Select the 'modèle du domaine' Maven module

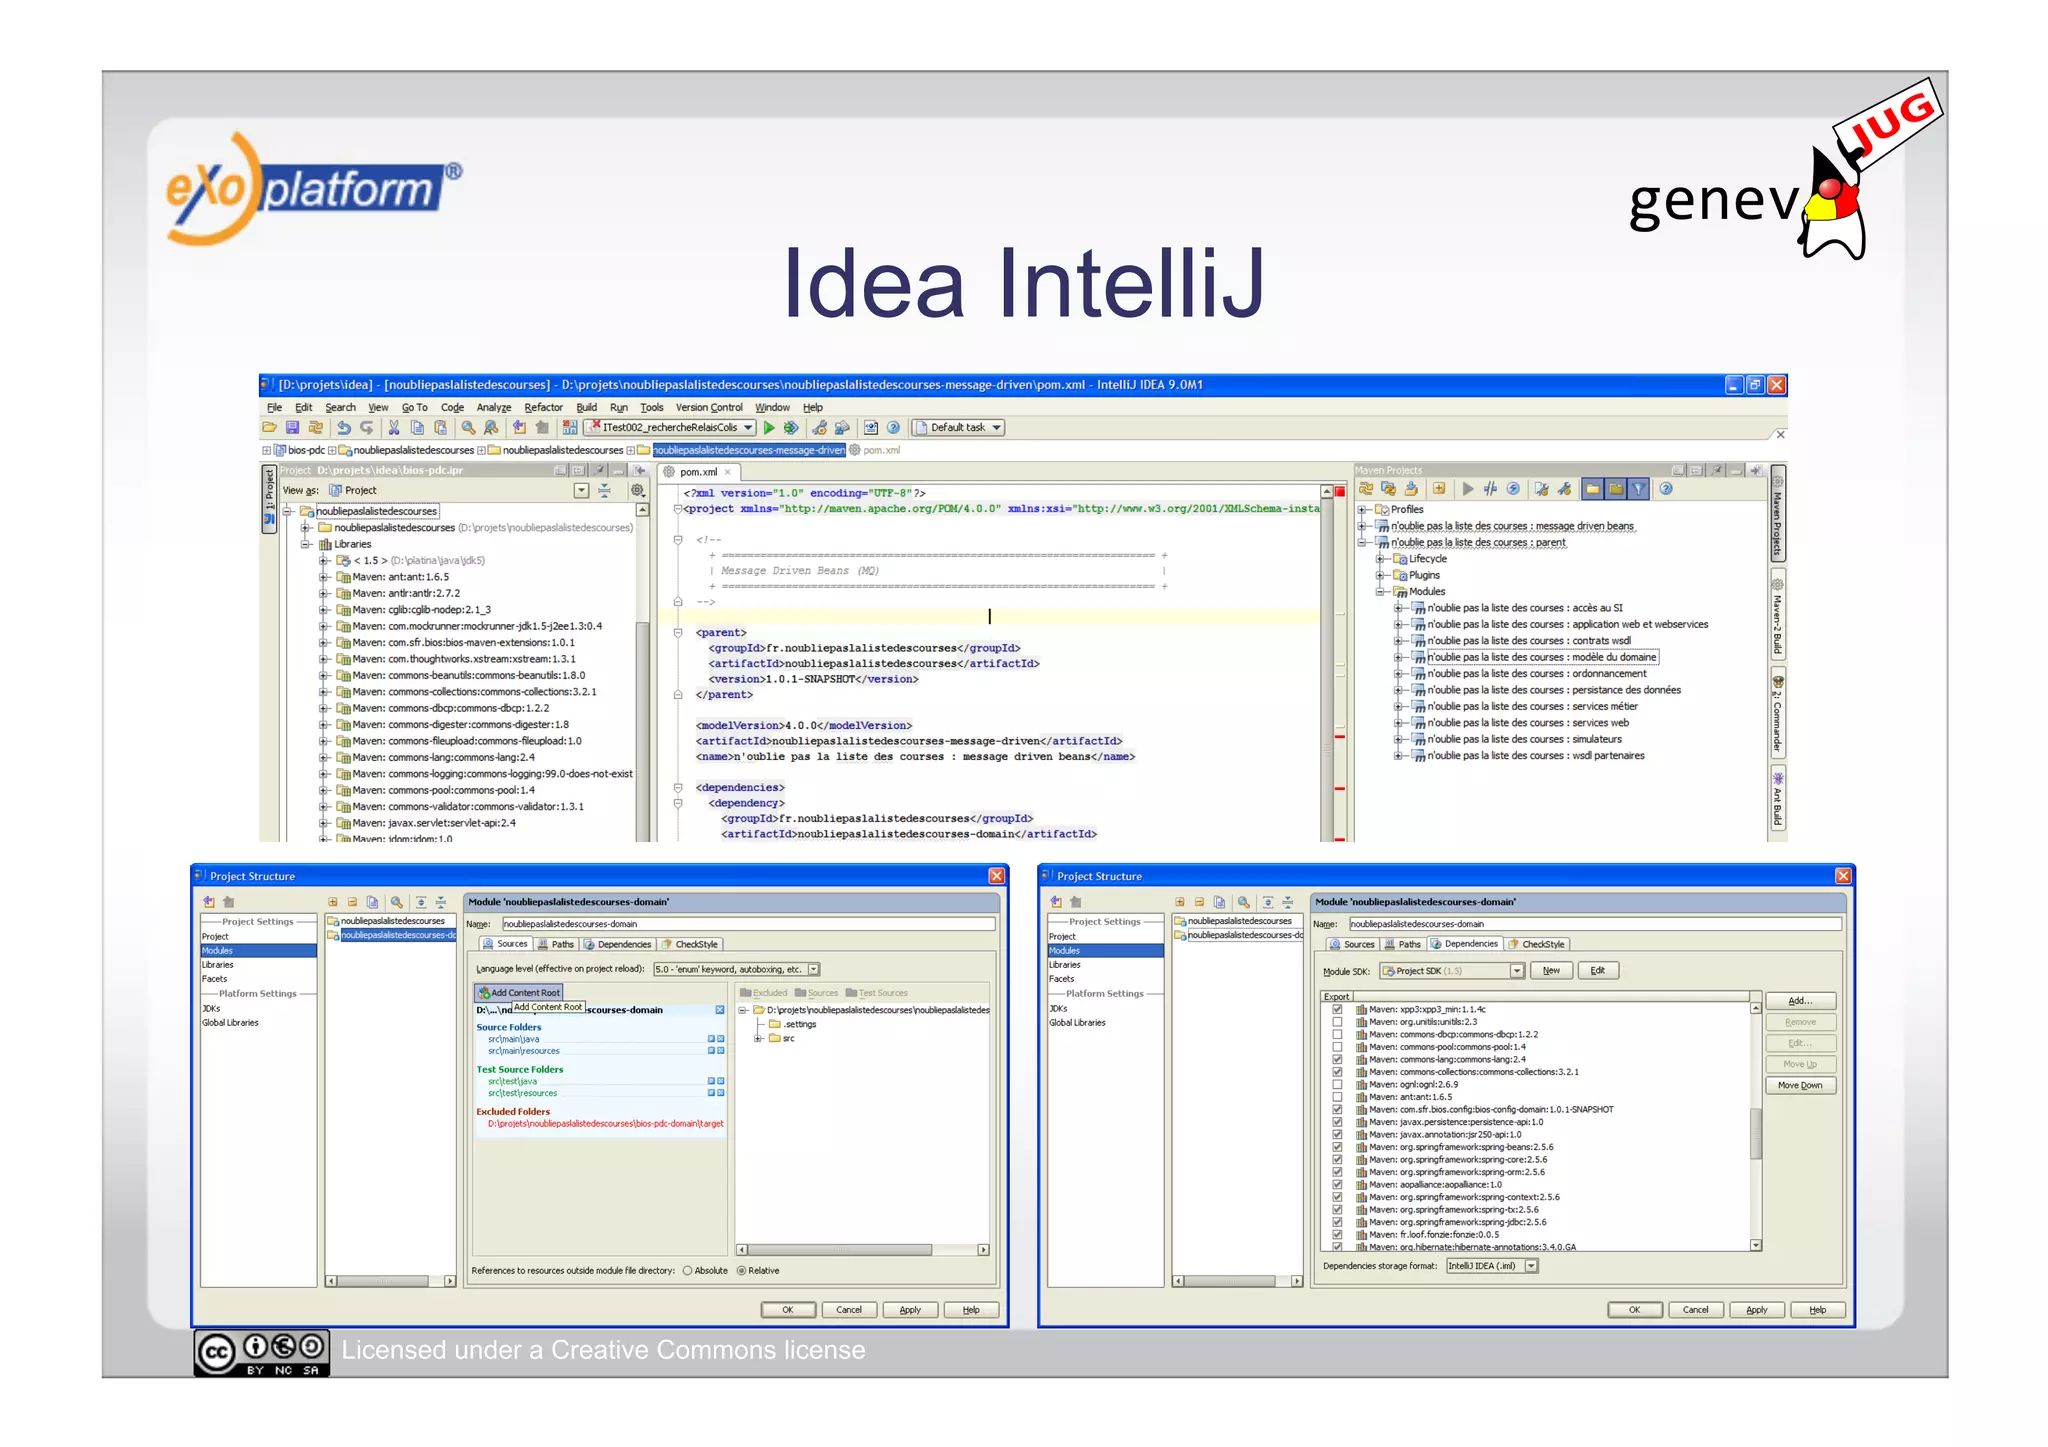[1542, 657]
